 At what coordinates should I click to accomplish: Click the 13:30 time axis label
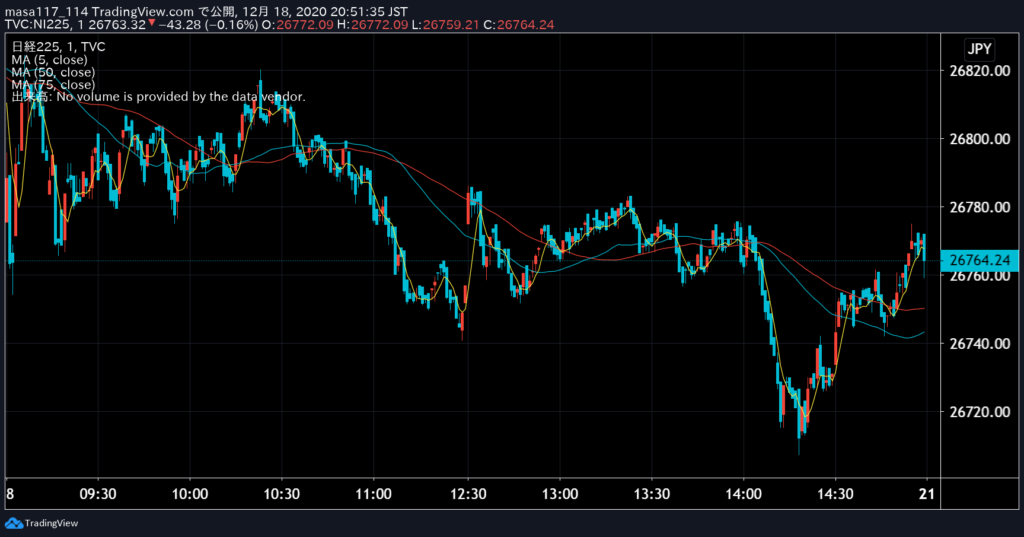pos(652,494)
